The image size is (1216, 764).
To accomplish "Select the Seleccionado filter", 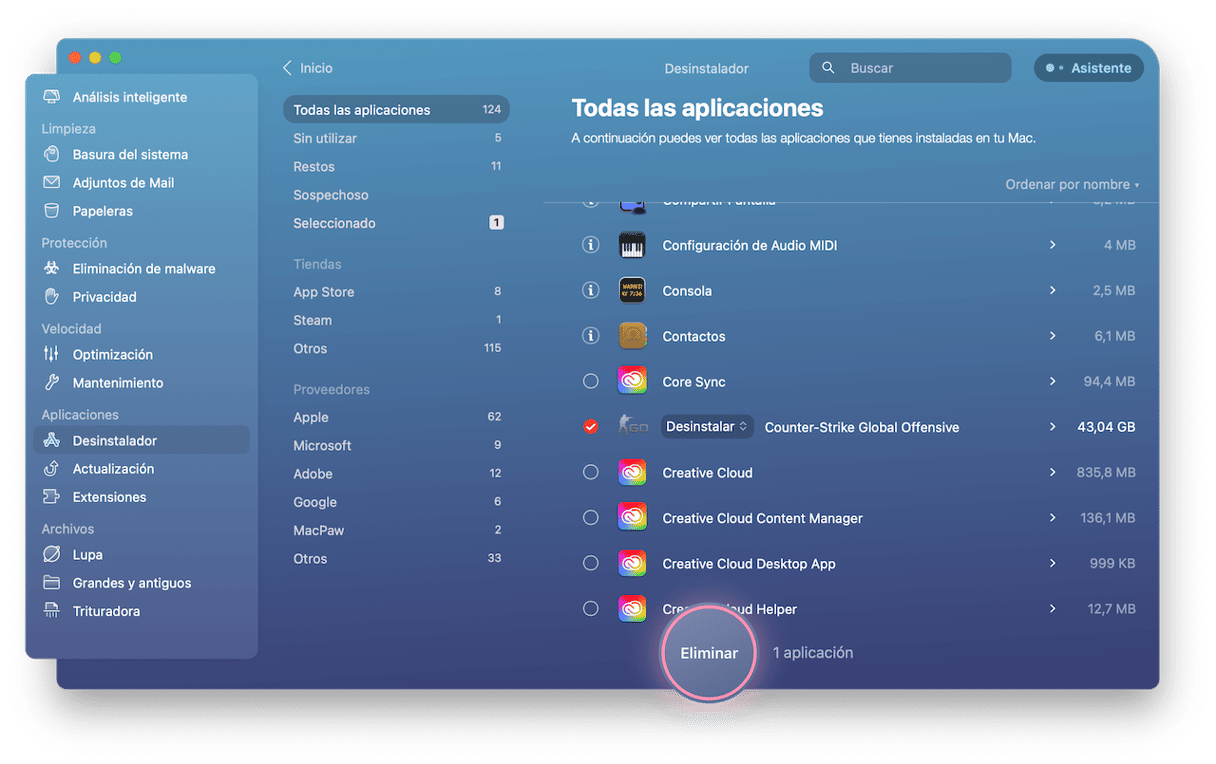I will tap(397, 223).
